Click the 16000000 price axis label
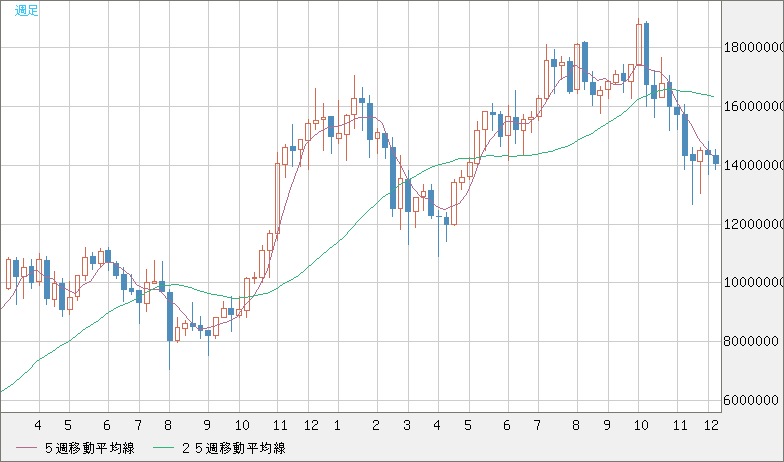The height and width of the screenshot is (462, 784). (753, 106)
